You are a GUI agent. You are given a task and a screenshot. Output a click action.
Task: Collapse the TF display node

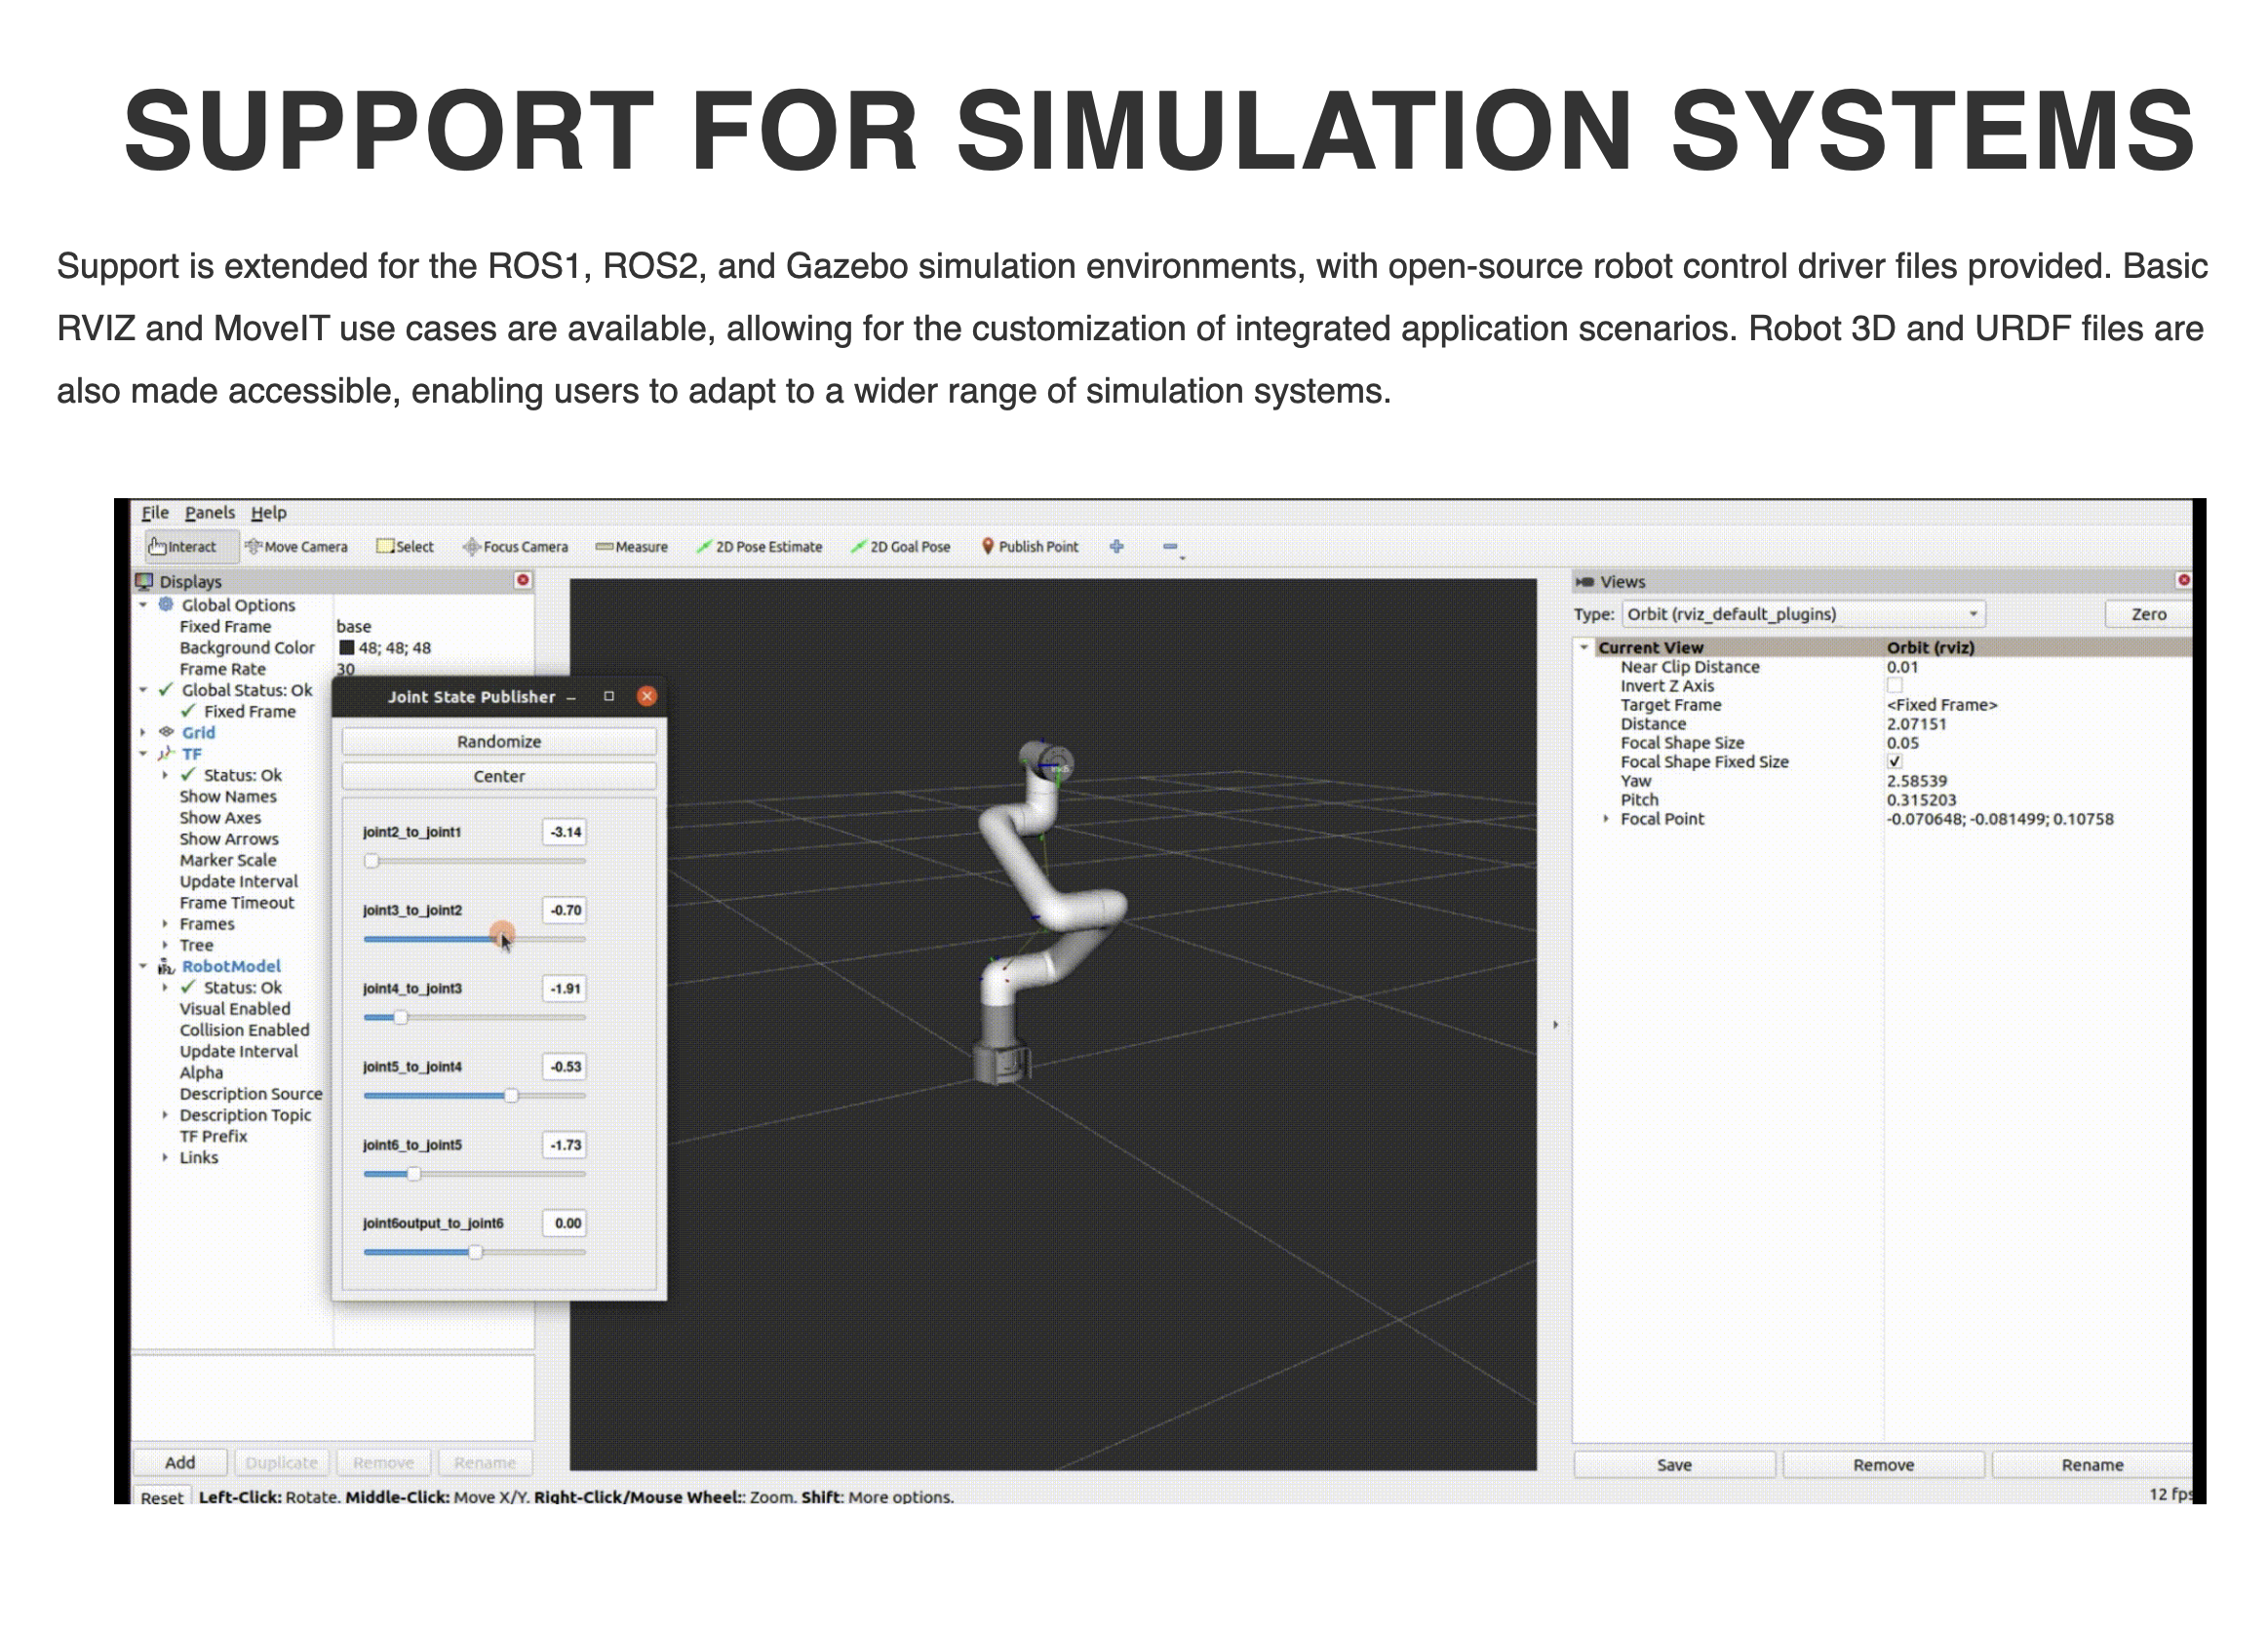coord(143,753)
